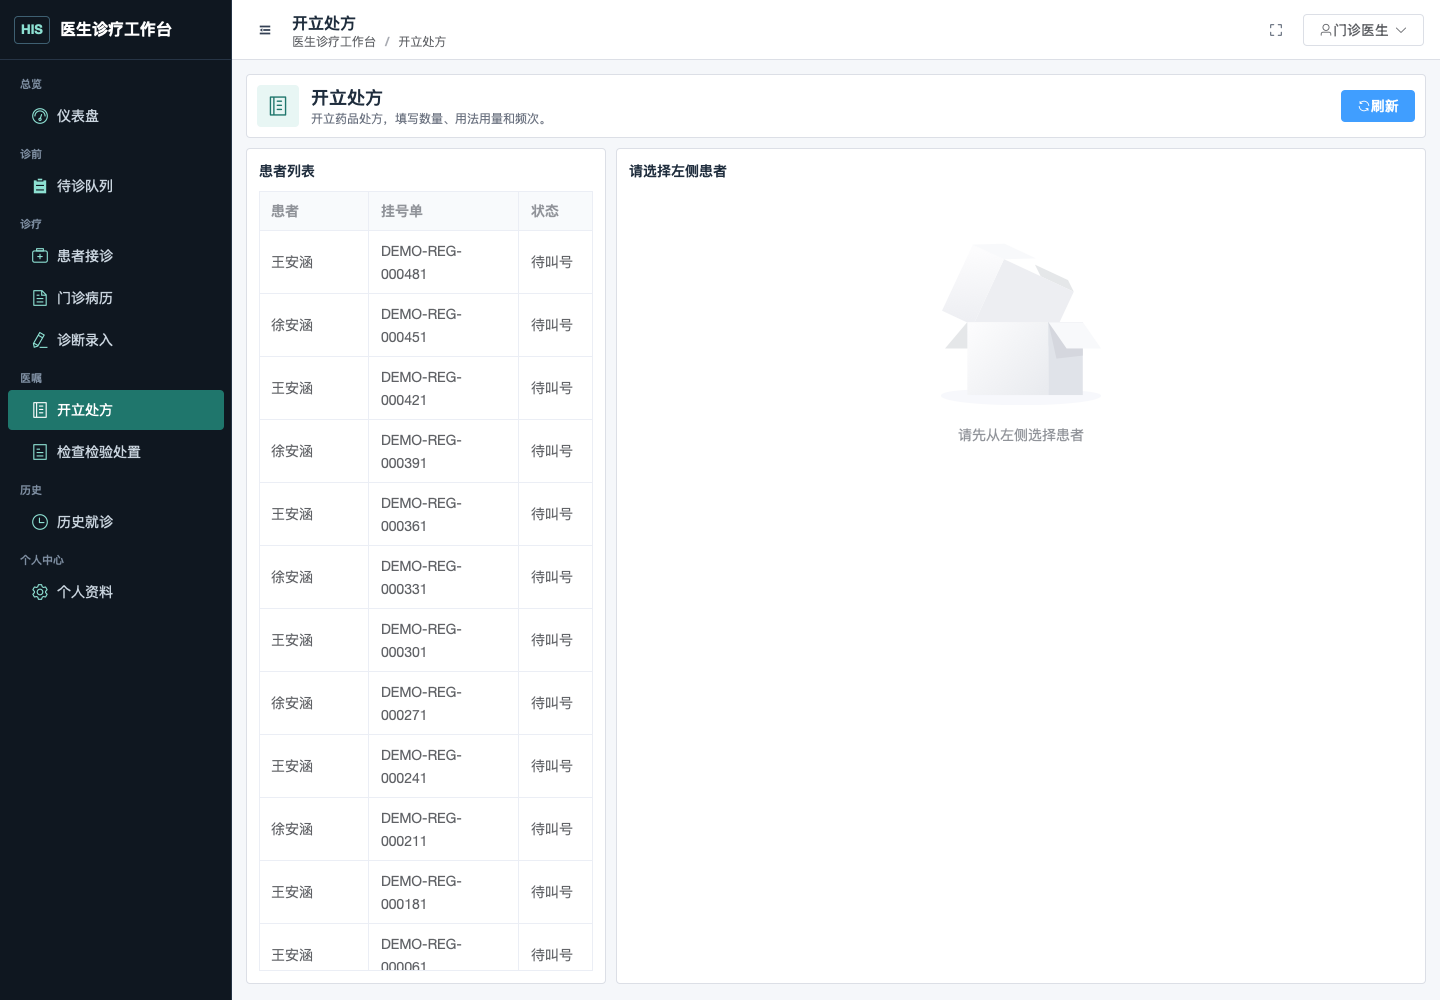The width and height of the screenshot is (1440, 1000).
Task: Collapse the sidebar with hamburger icon
Action: 265,30
